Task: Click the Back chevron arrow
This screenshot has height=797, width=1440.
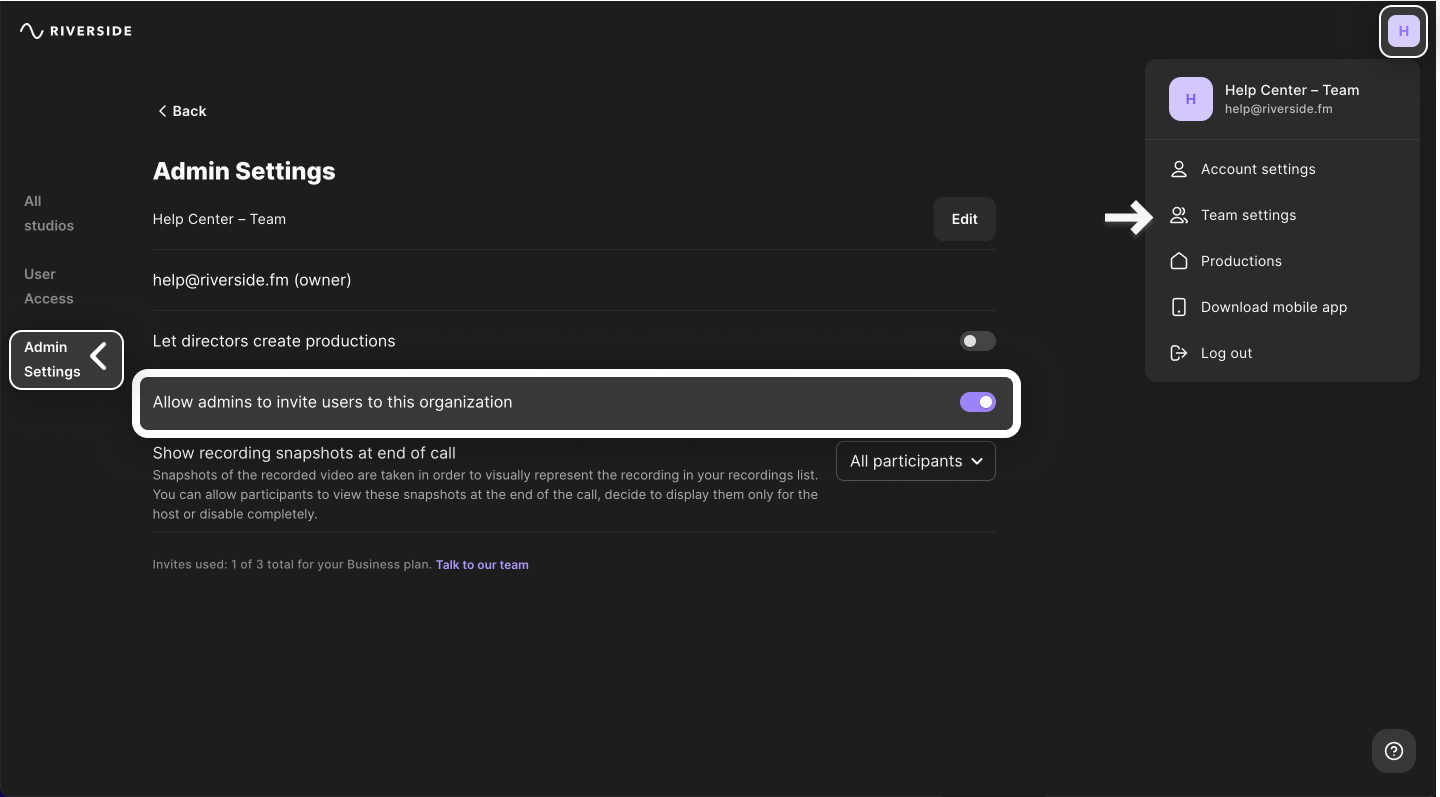Action: pyautogui.click(x=162, y=111)
